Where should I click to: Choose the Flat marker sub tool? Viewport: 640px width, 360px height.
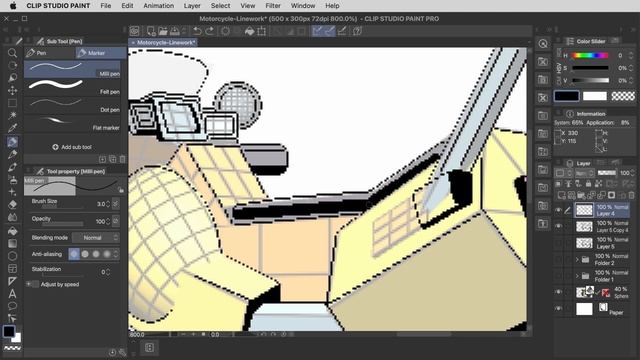pos(72,123)
